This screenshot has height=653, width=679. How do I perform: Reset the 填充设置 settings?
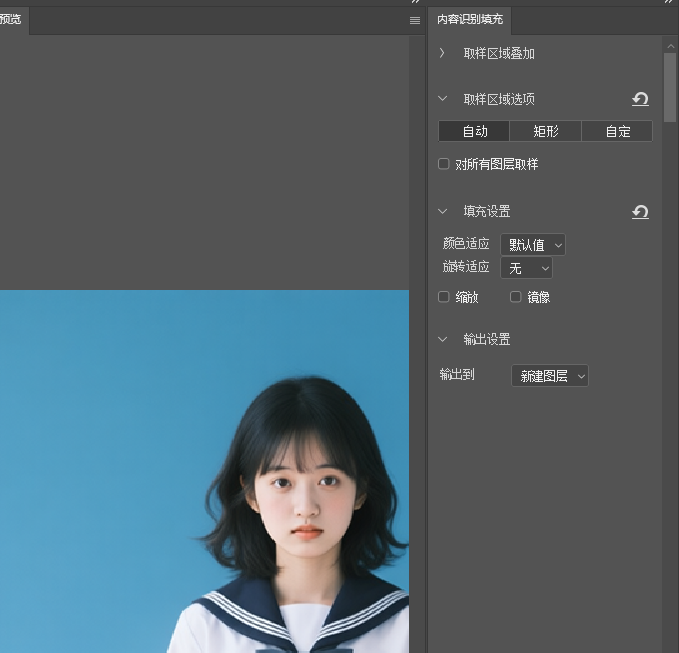pos(640,211)
